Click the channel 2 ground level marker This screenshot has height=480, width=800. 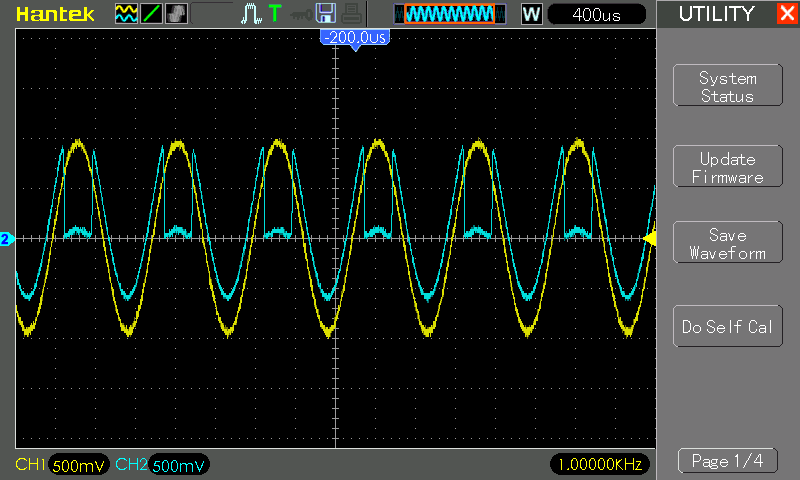tap(7, 239)
